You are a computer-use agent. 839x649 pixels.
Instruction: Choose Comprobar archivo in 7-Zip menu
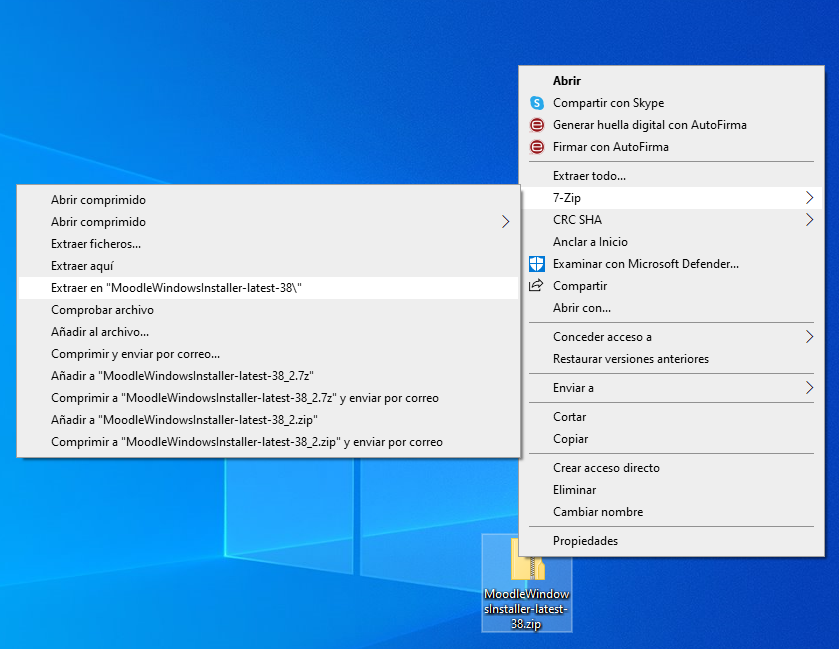pyautogui.click(x=102, y=310)
